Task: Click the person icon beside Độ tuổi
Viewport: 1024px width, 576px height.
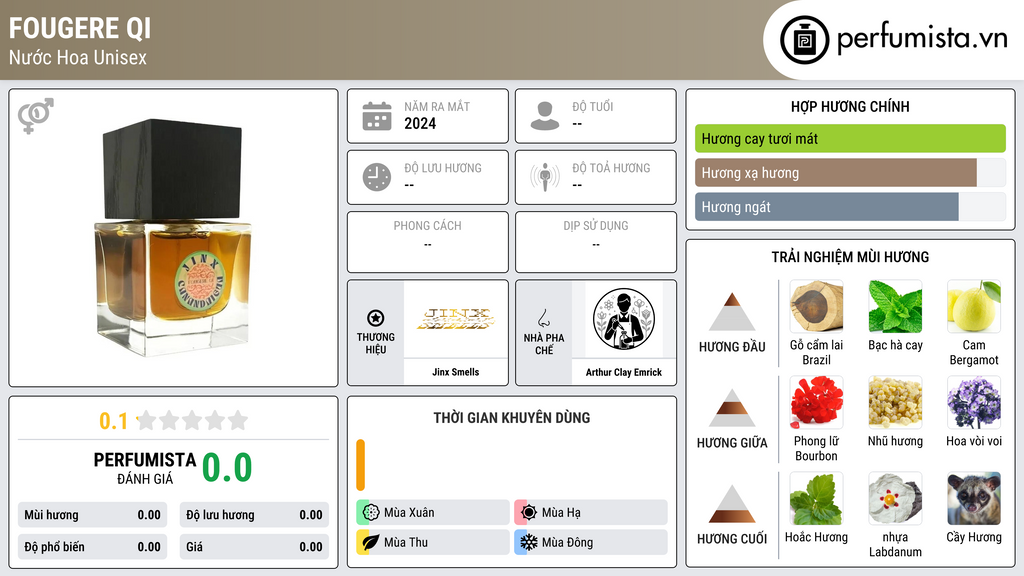Action: coord(545,116)
